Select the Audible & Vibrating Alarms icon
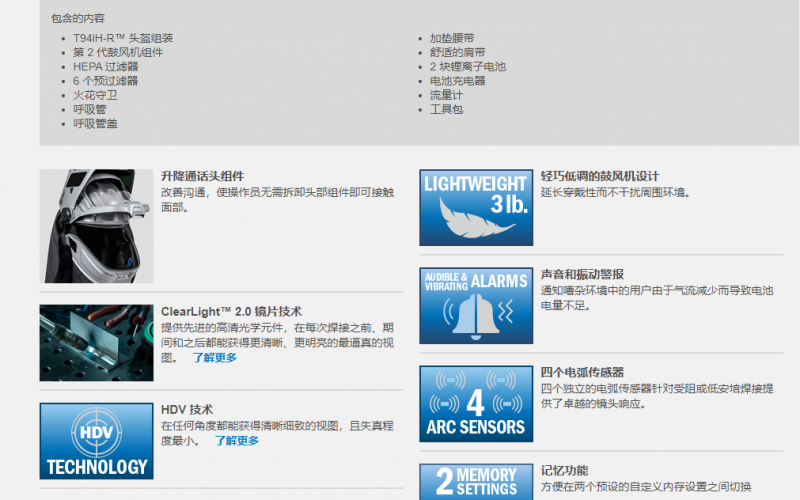 pos(476,306)
